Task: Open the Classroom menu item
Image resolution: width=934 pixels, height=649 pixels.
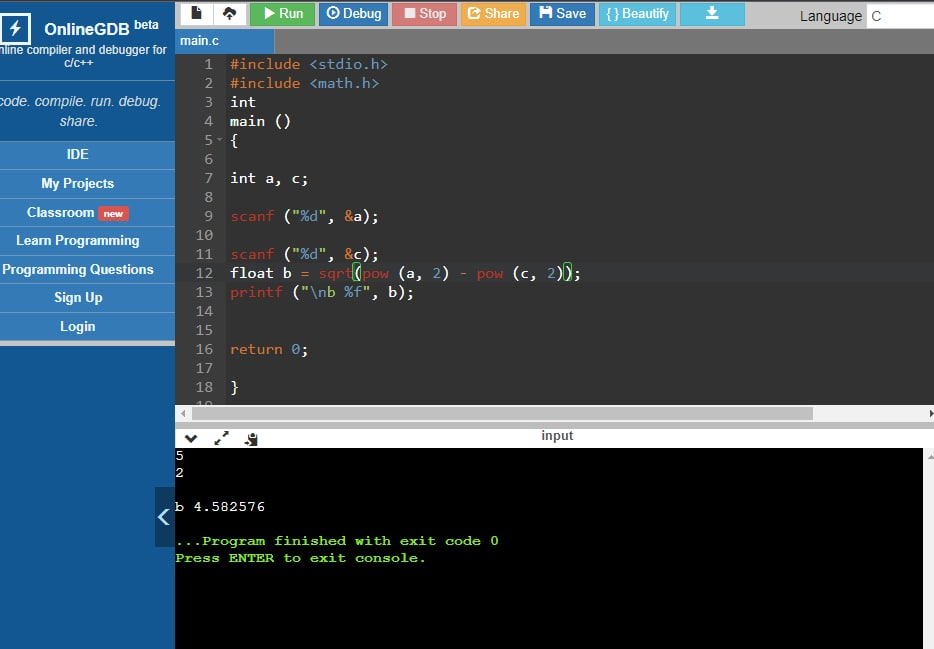Action: (x=78, y=212)
